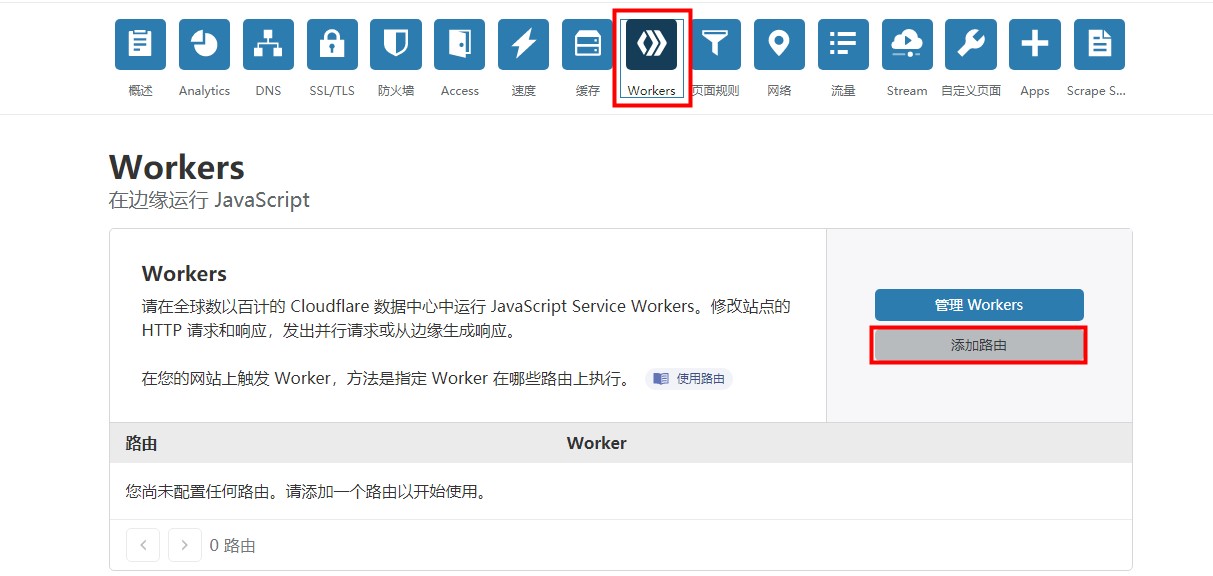Select the Workers chevrons icon
The height and width of the screenshot is (576, 1213).
point(652,44)
